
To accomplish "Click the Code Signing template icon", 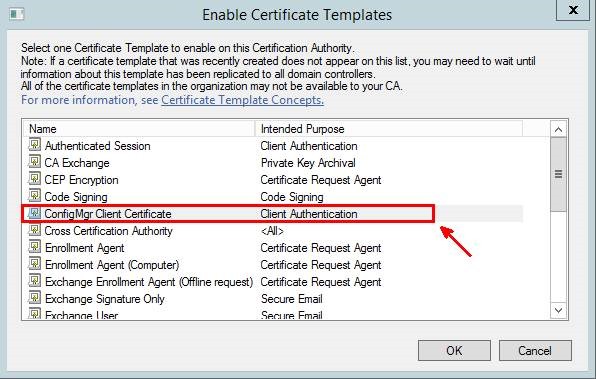I will [35, 196].
